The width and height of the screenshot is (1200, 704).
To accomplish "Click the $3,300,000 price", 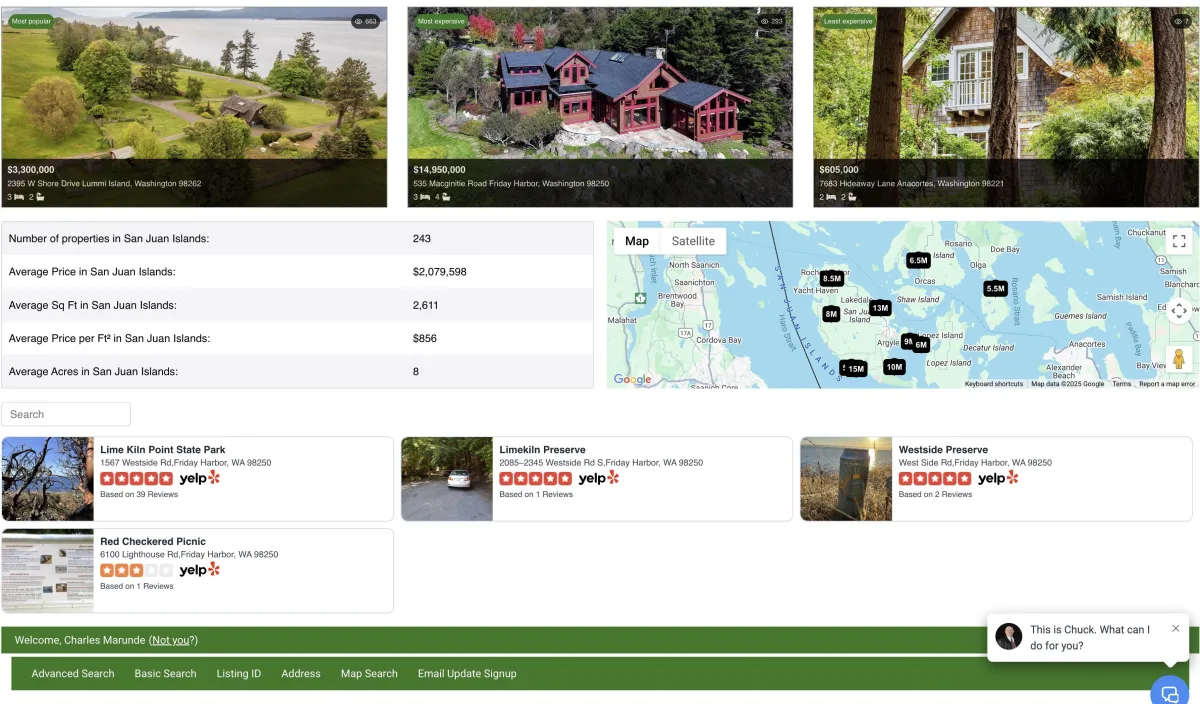I will (x=31, y=170).
